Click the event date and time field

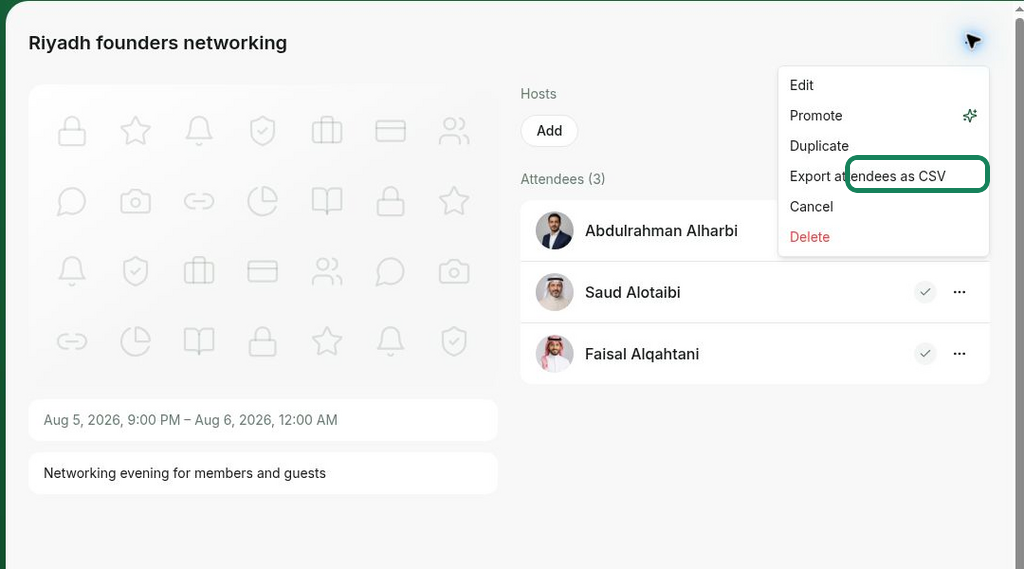(263, 420)
